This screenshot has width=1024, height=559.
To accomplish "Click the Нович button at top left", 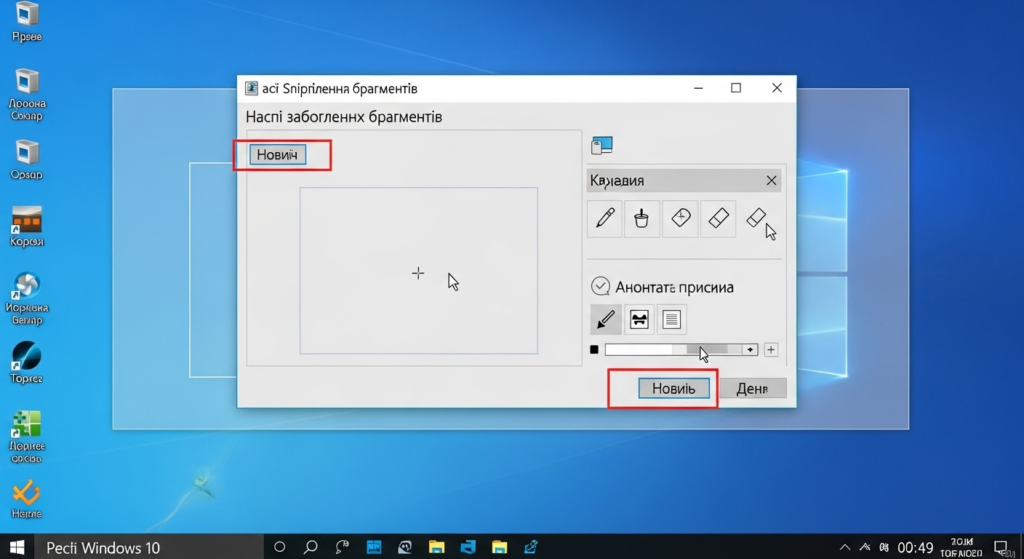I will (x=277, y=155).
